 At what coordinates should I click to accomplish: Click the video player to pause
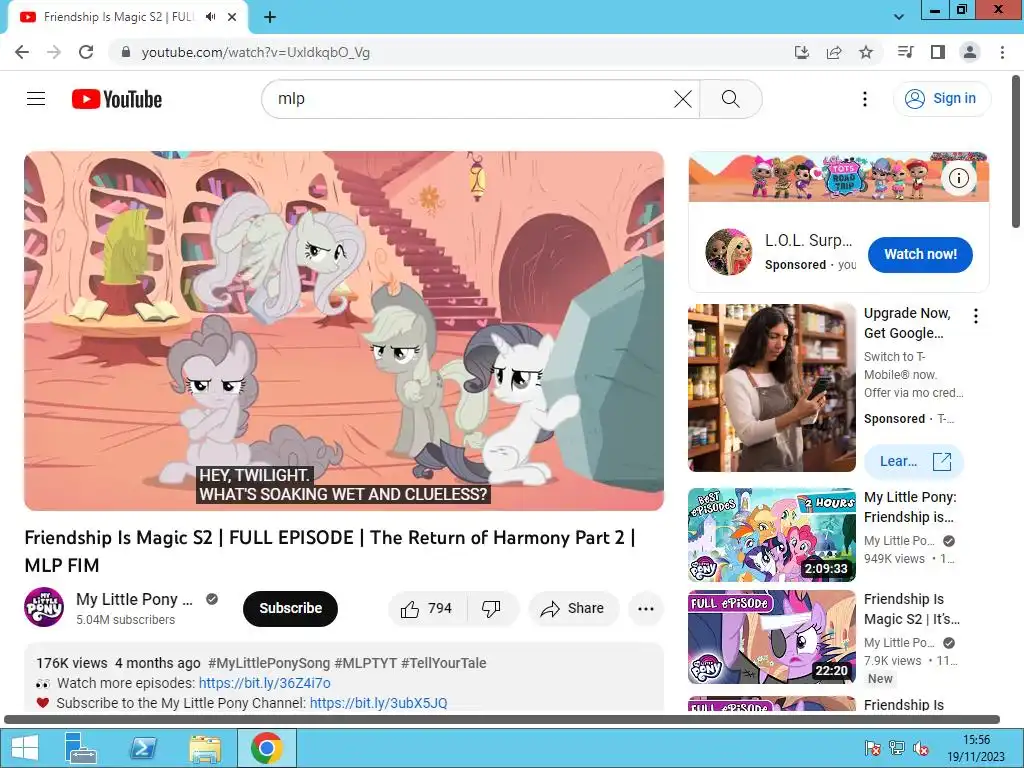tap(344, 331)
